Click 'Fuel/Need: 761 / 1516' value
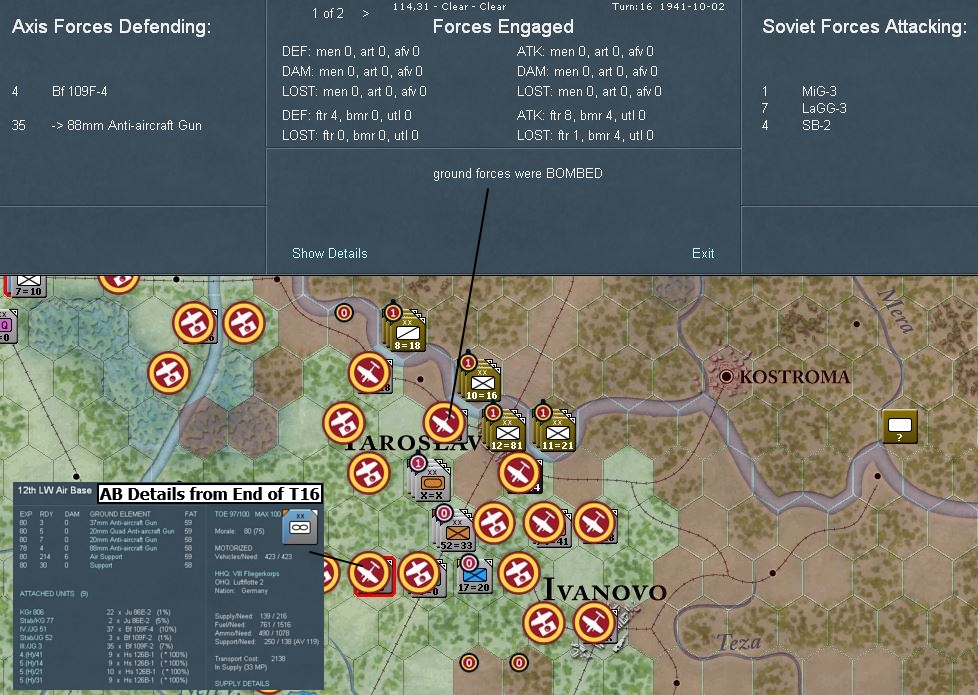The height and width of the screenshot is (695, 978). click(253, 625)
